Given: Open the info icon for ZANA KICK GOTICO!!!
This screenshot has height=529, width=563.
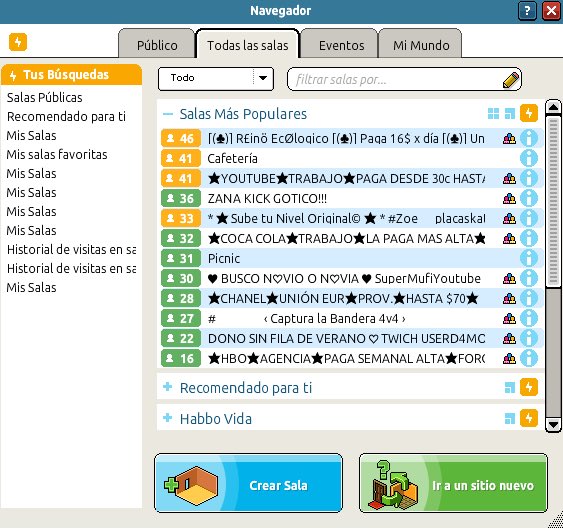Looking at the screenshot, I should coord(529,198).
